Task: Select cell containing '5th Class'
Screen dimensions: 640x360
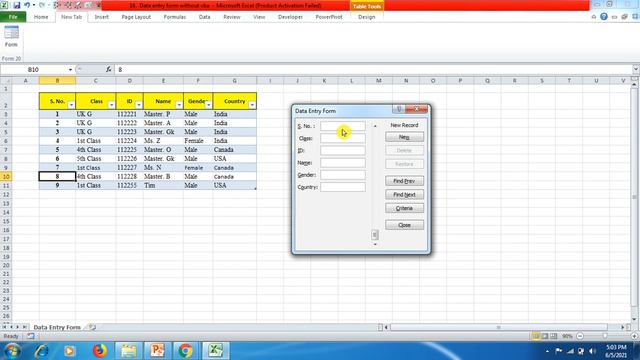Action: coord(96,158)
